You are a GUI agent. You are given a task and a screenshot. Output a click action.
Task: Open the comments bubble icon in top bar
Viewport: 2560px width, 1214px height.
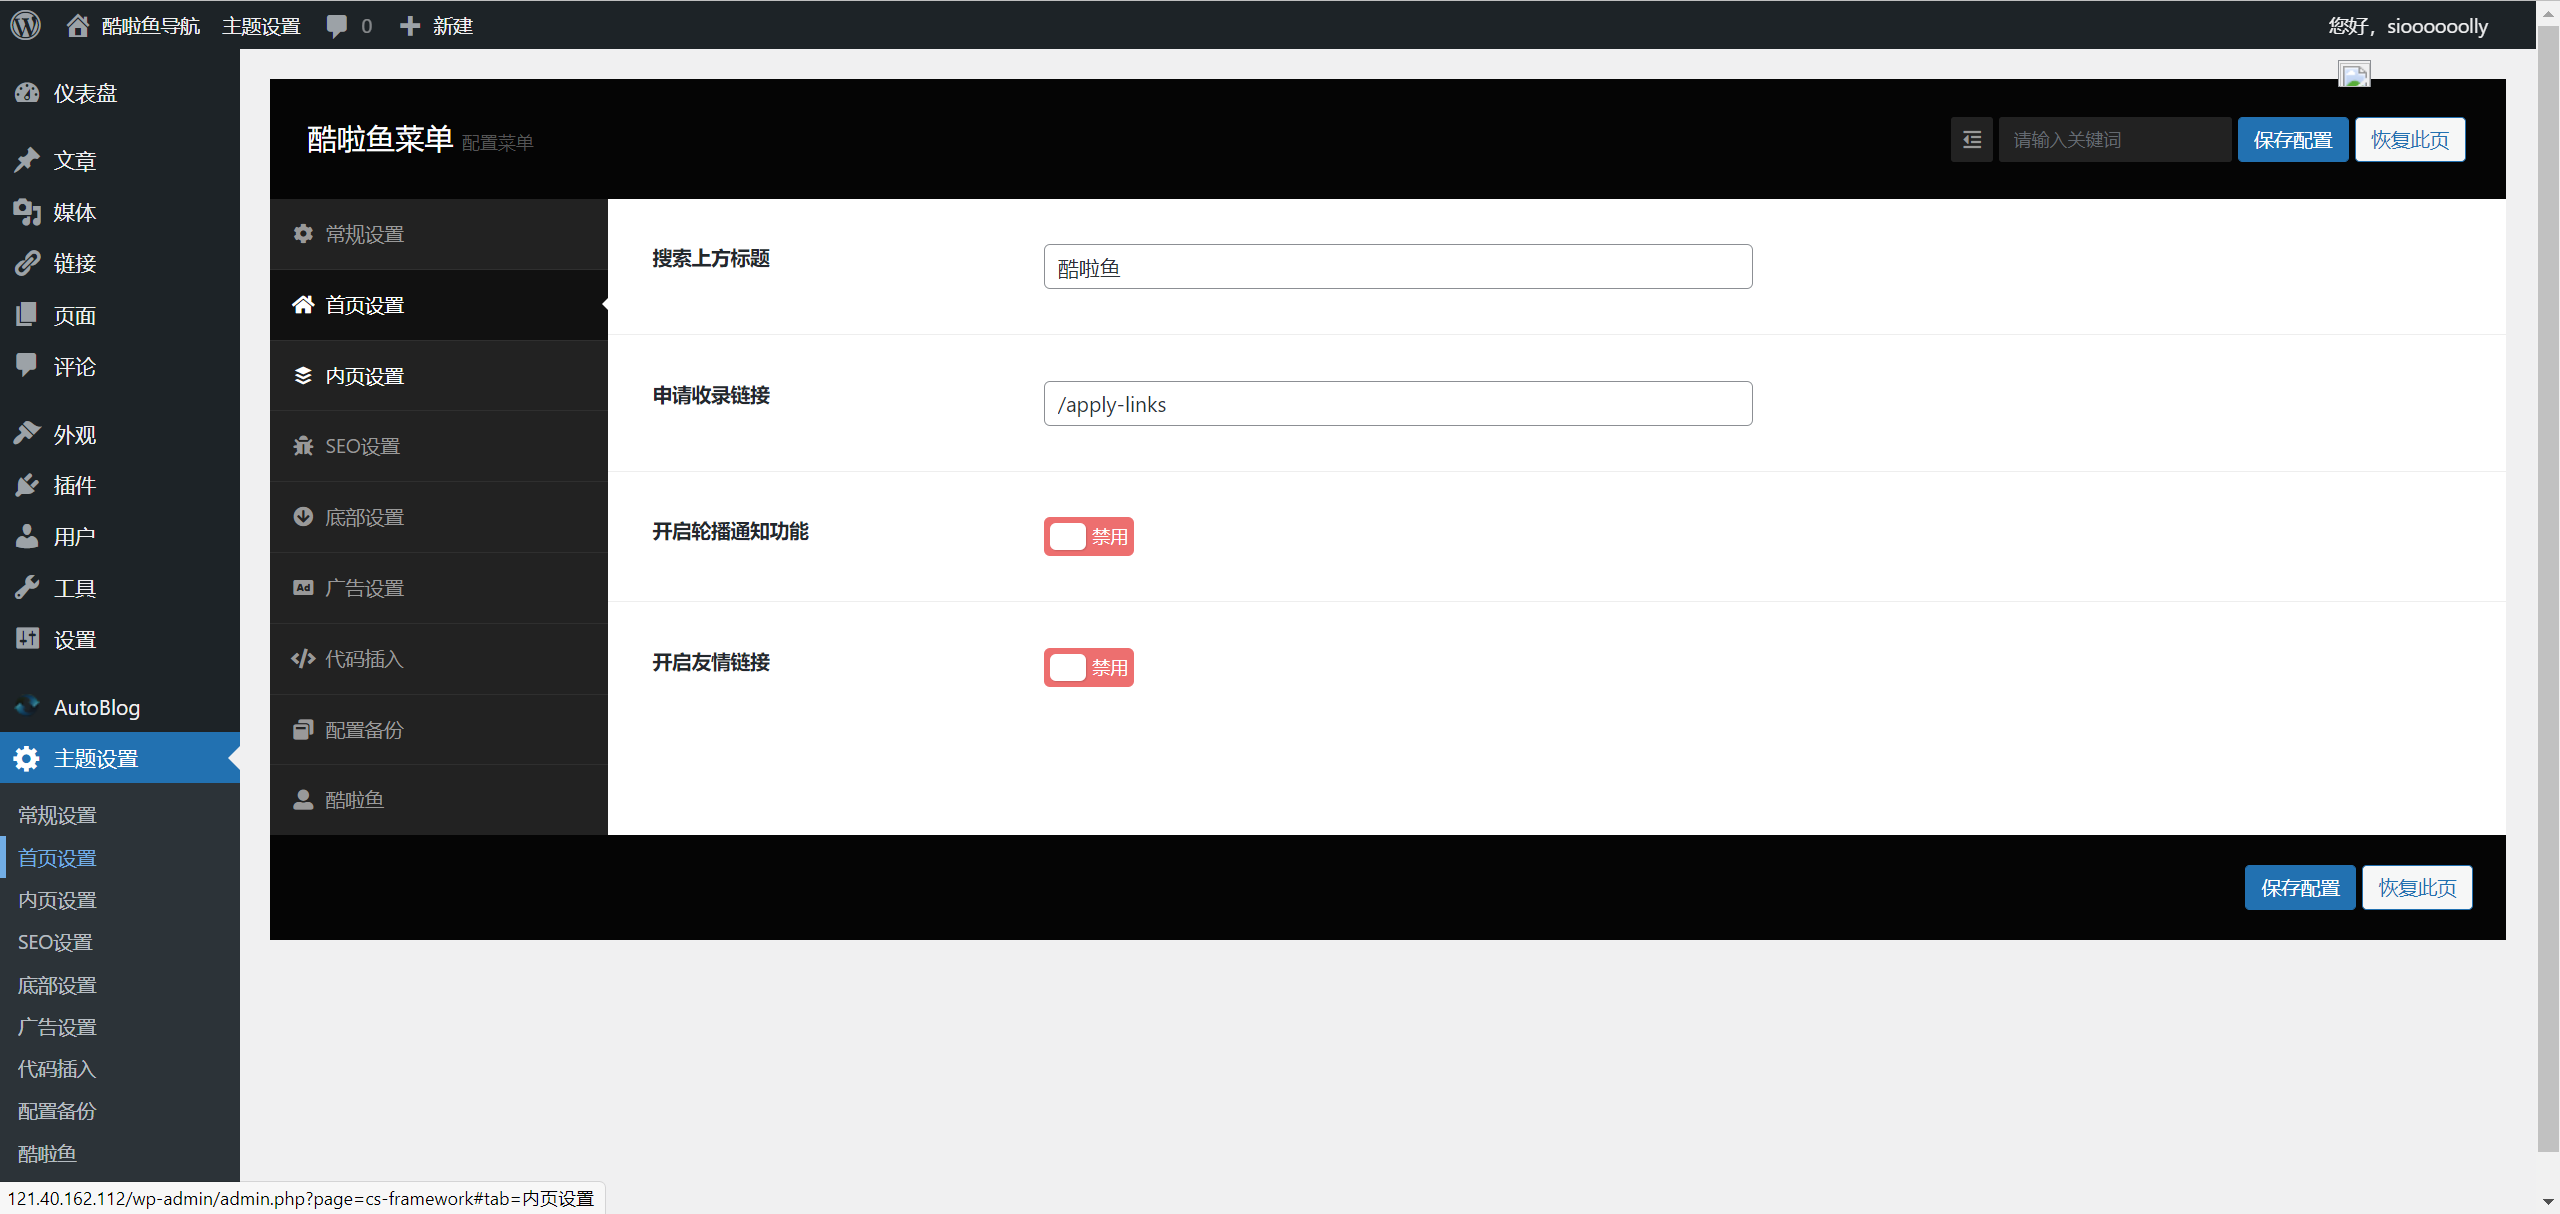pos(337,24)
